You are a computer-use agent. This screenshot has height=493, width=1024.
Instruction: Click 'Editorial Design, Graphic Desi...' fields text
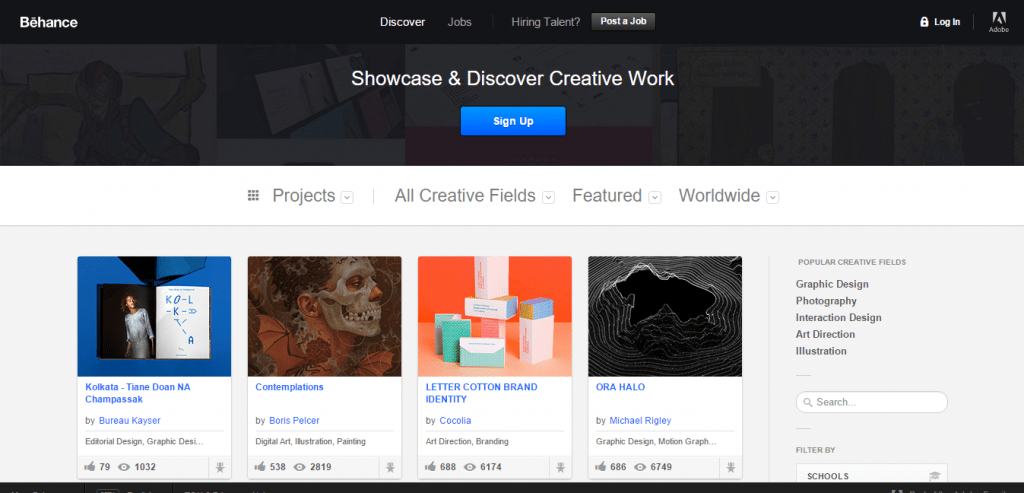click(144, 441)
